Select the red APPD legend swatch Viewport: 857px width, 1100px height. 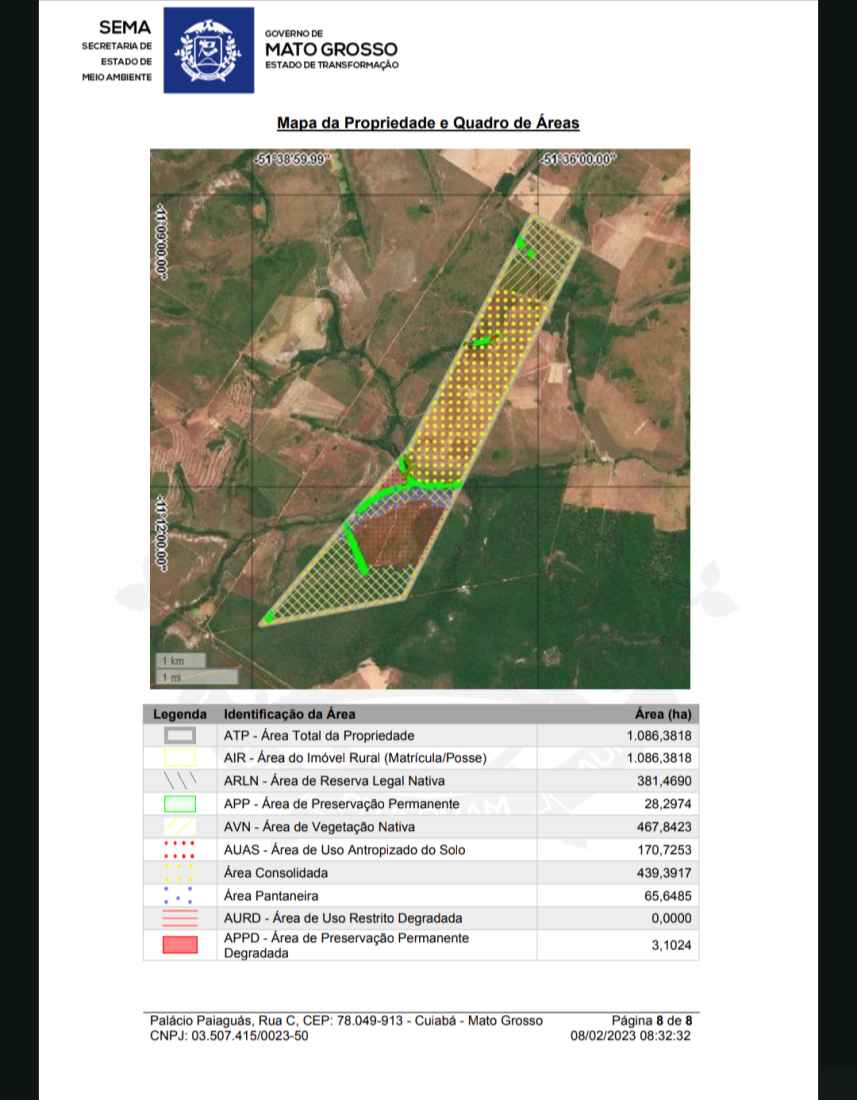point(180,945)
